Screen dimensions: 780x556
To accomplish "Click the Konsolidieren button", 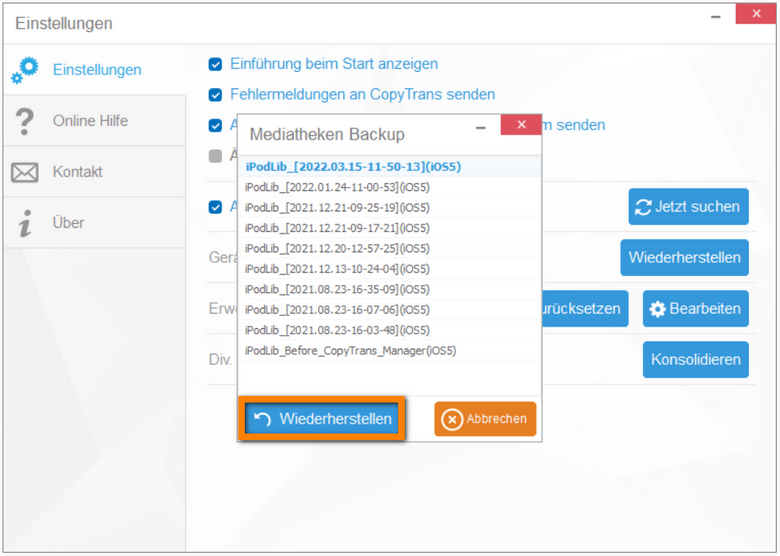I will [695, 360].
